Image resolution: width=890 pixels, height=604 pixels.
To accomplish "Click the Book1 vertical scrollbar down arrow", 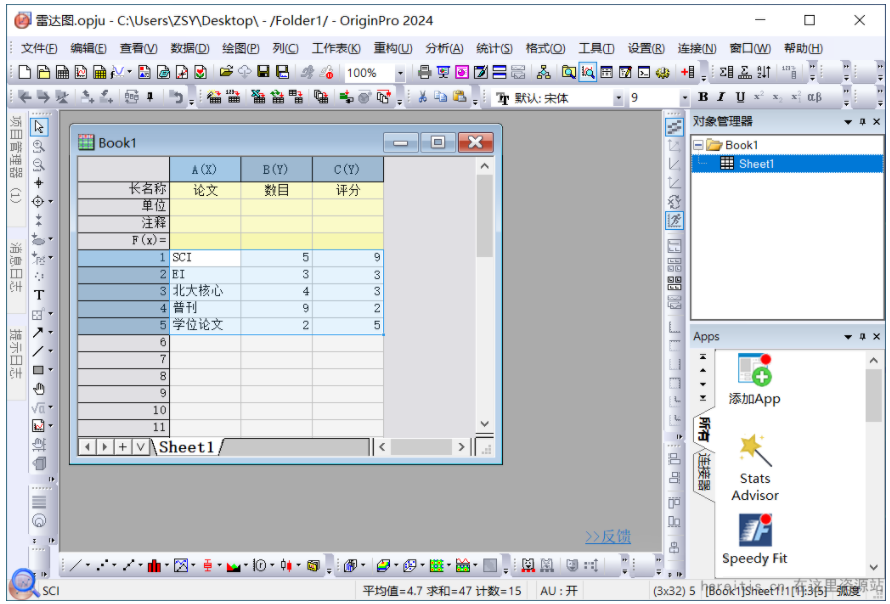I will 484,423.
